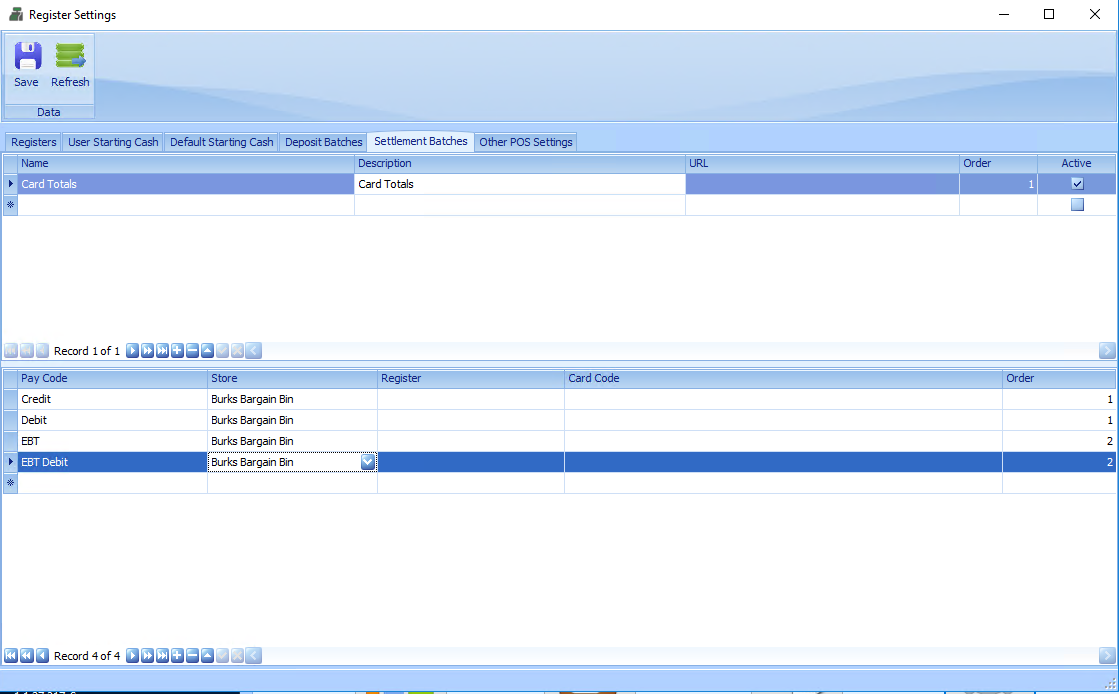Click the URL column header

pyautogui.click(x=821, y=163)
